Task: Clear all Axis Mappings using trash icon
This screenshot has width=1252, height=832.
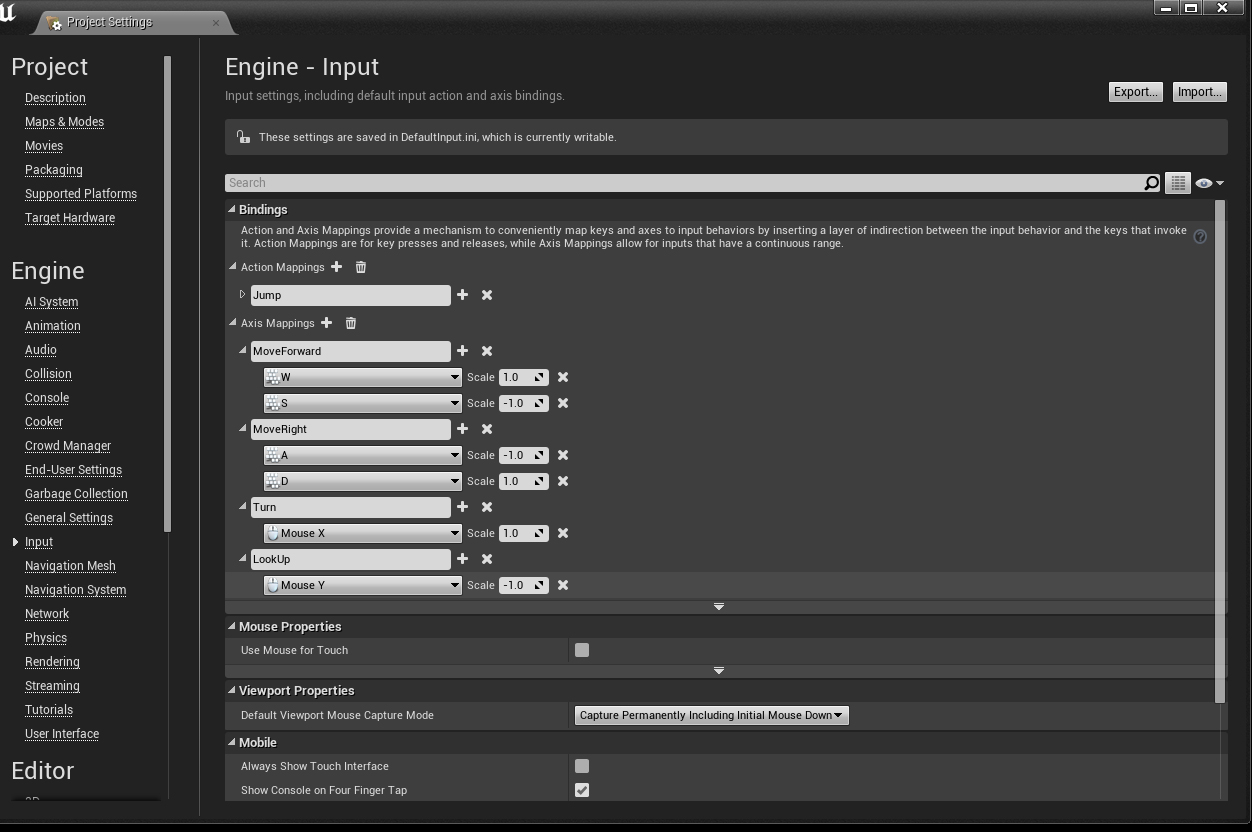Action: [x=351, y=323]
